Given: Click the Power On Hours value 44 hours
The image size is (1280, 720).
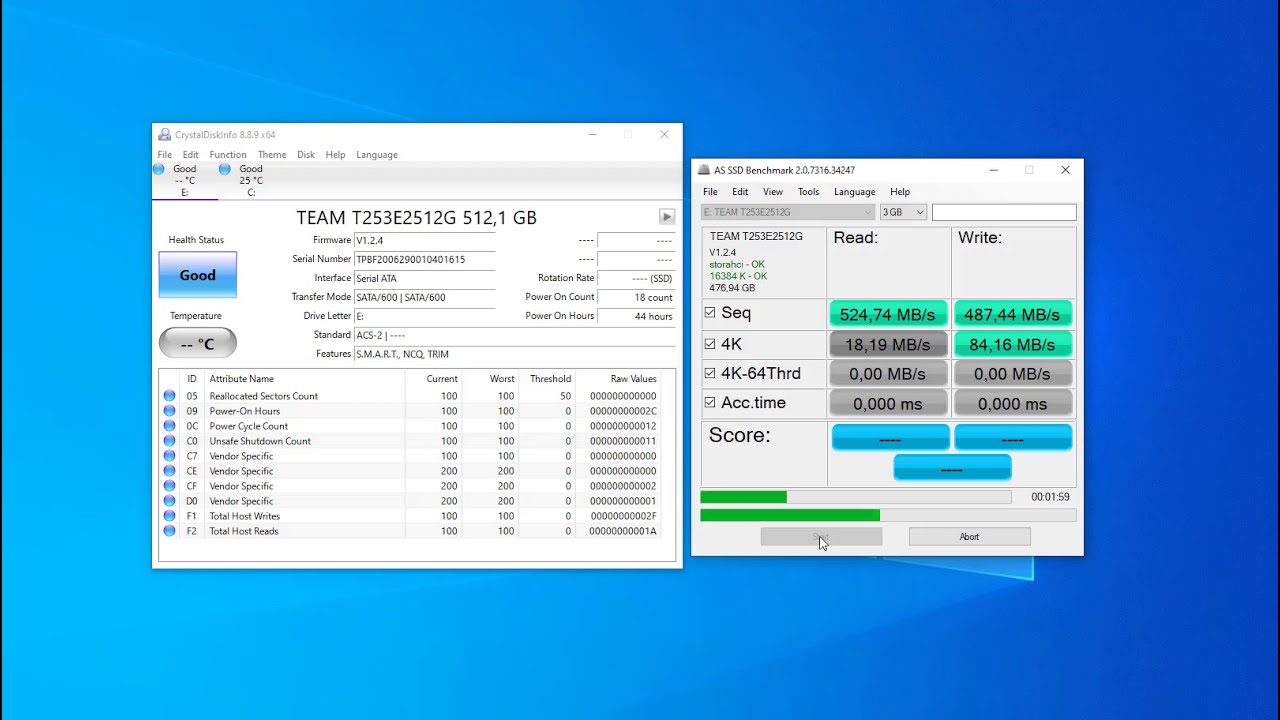Looking at the screenshot, I should click(x=636, y=316).
